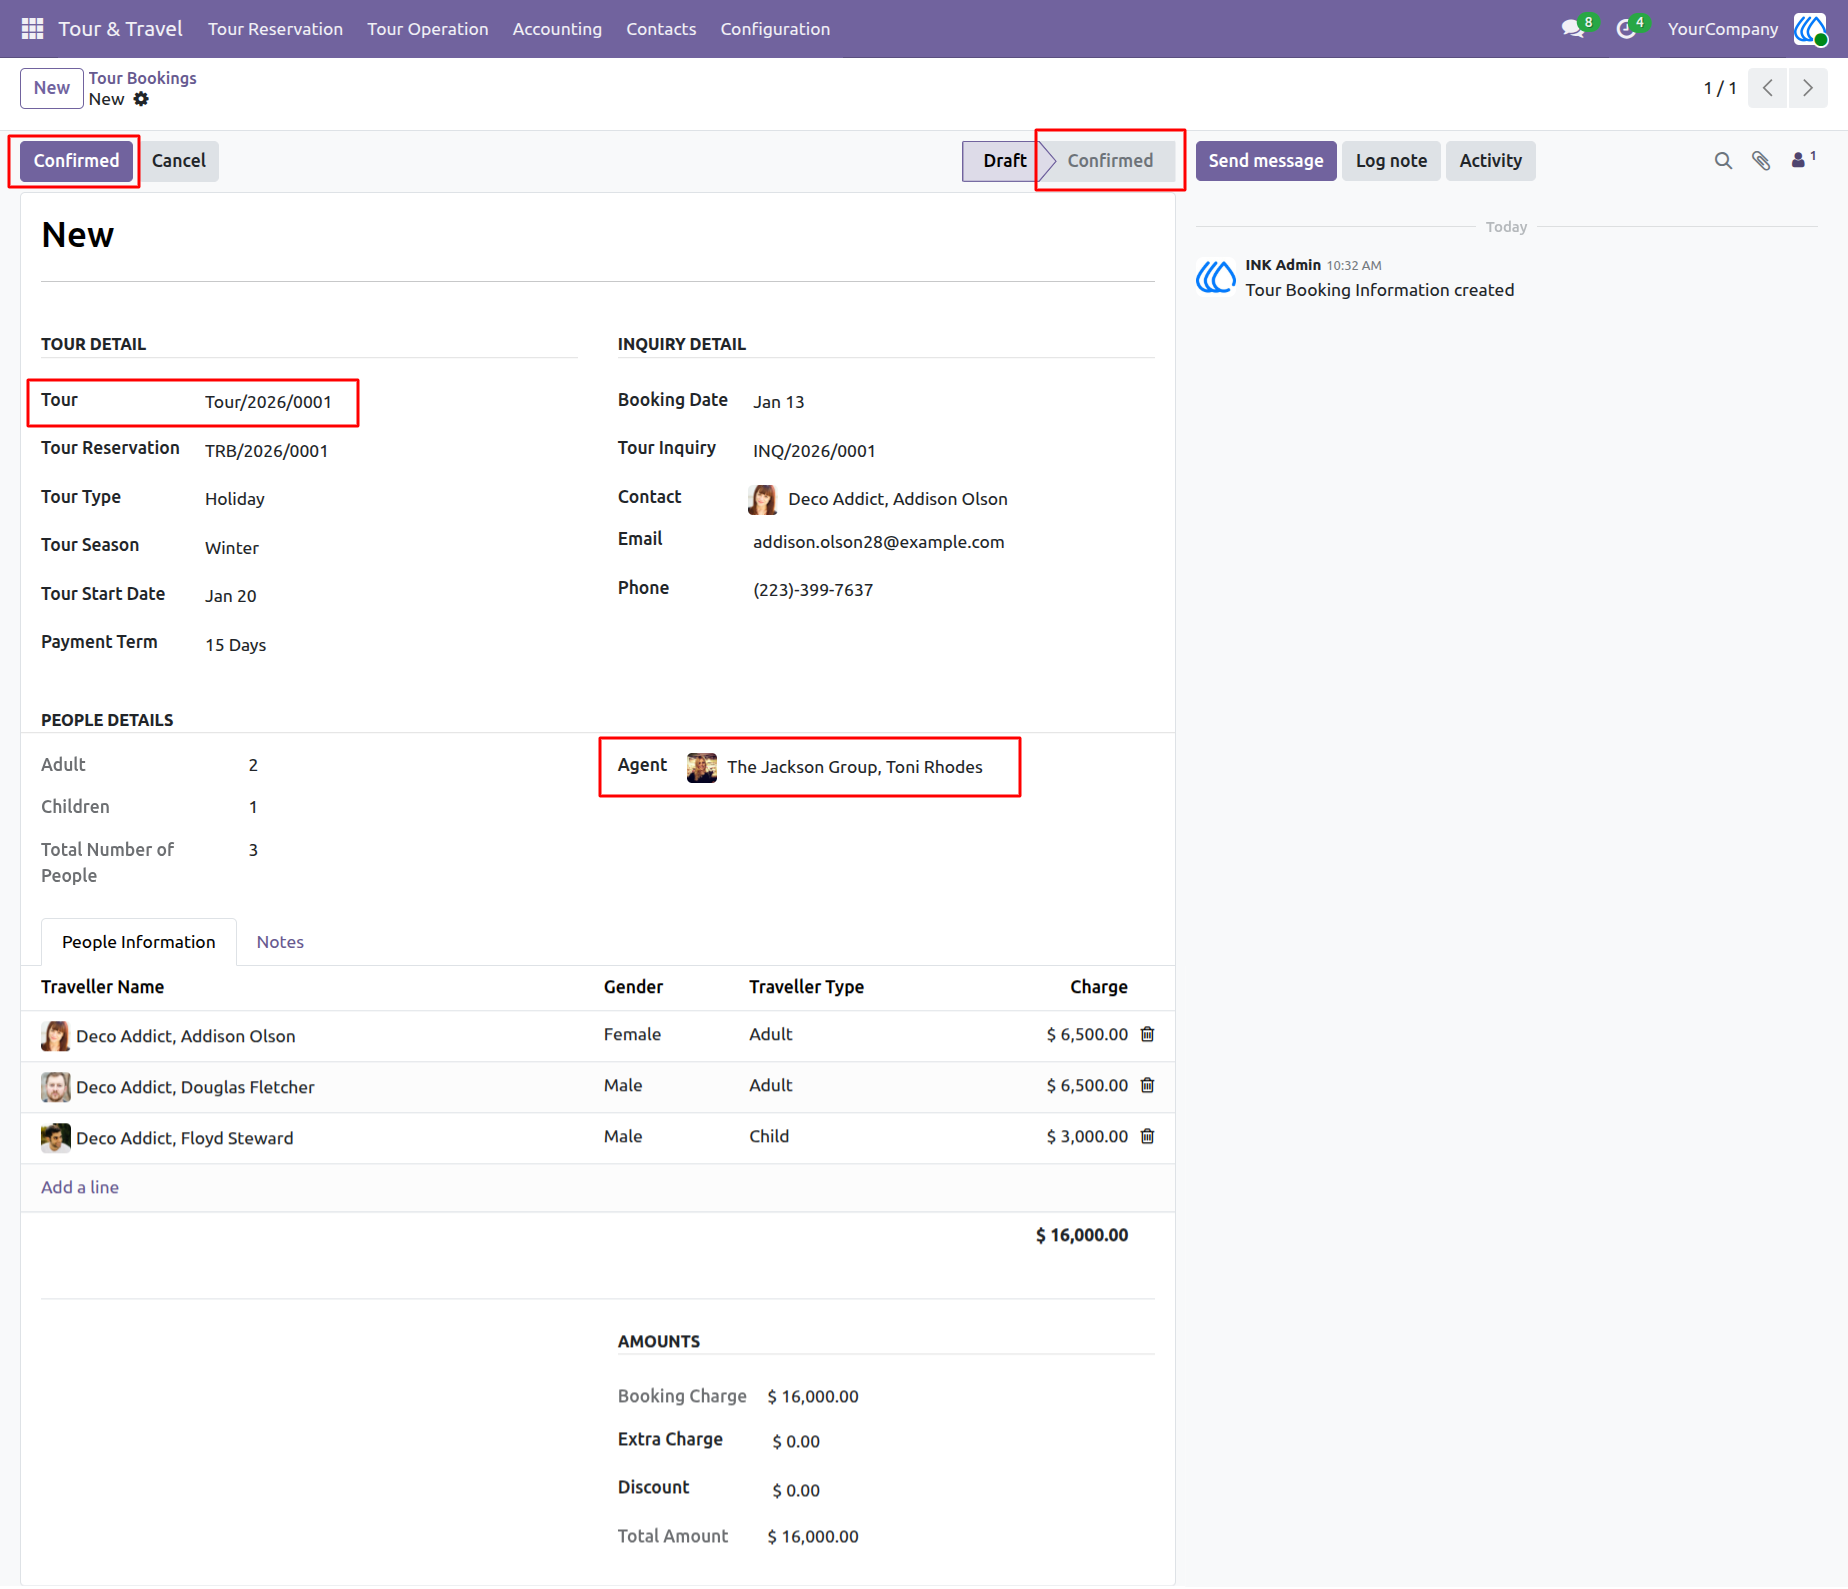Search messages with magnifier icon in chatter
Image resolution: width=1848 pixels, height=1589 pixels.
pyautogui.click(x=1723, y=161)
